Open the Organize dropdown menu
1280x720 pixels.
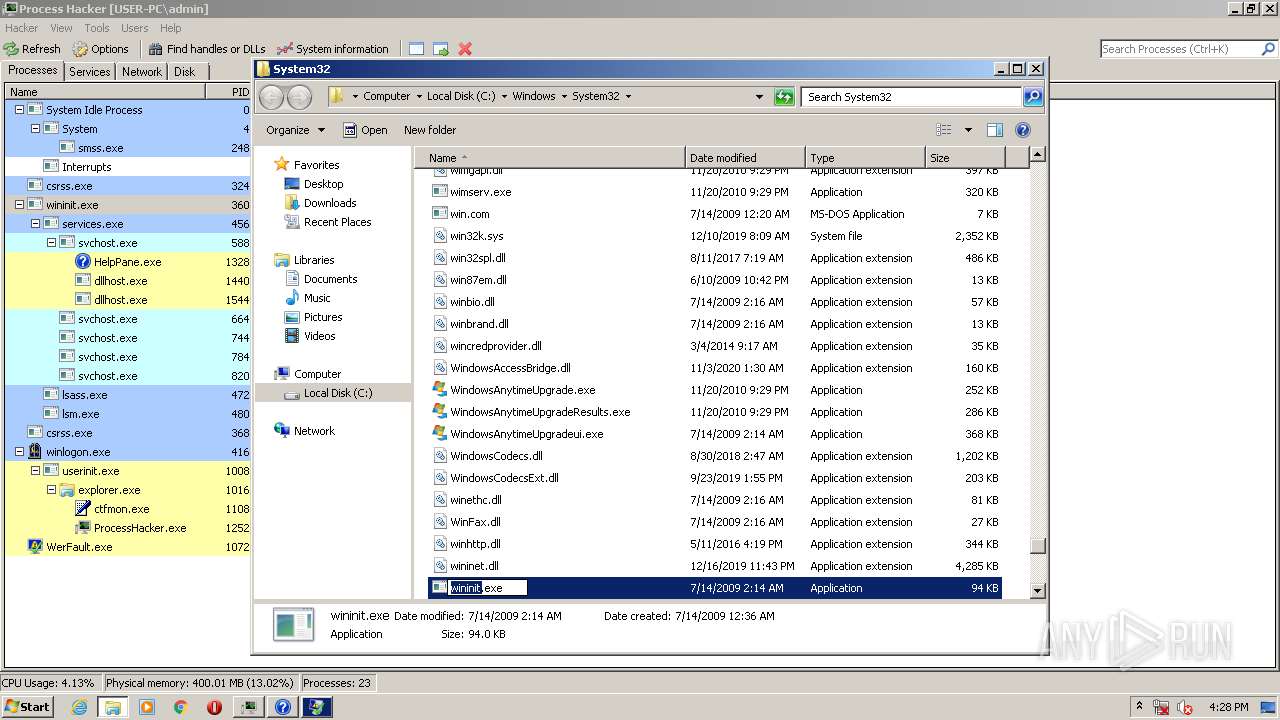click(x=295, y=130)
